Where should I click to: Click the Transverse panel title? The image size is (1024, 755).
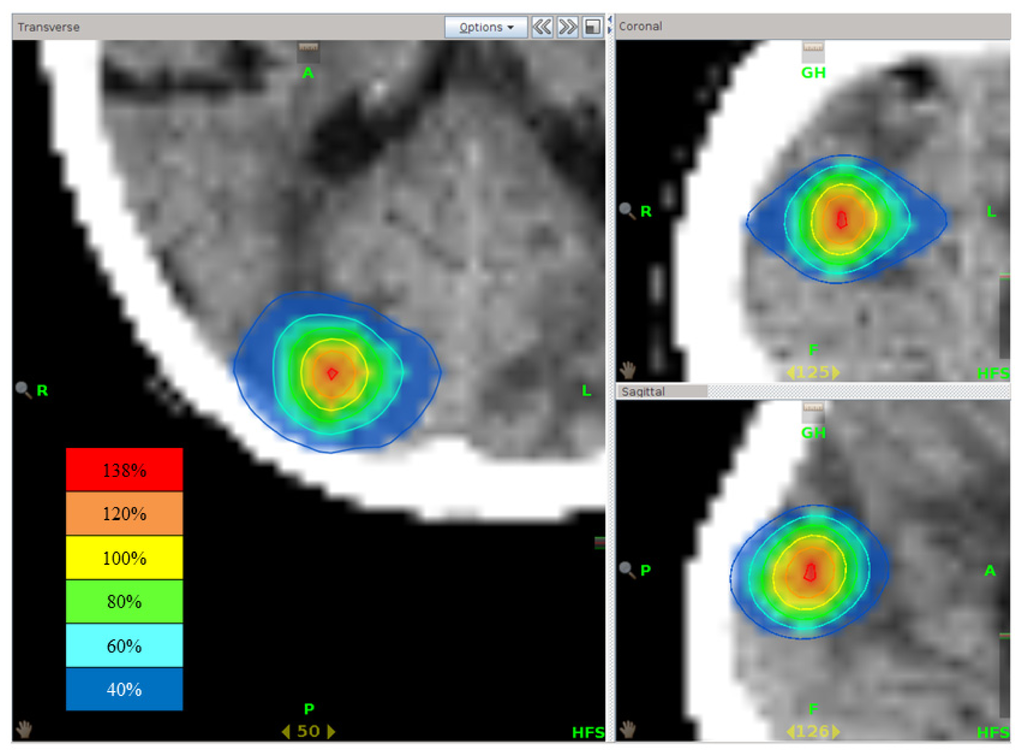point(48,27)
